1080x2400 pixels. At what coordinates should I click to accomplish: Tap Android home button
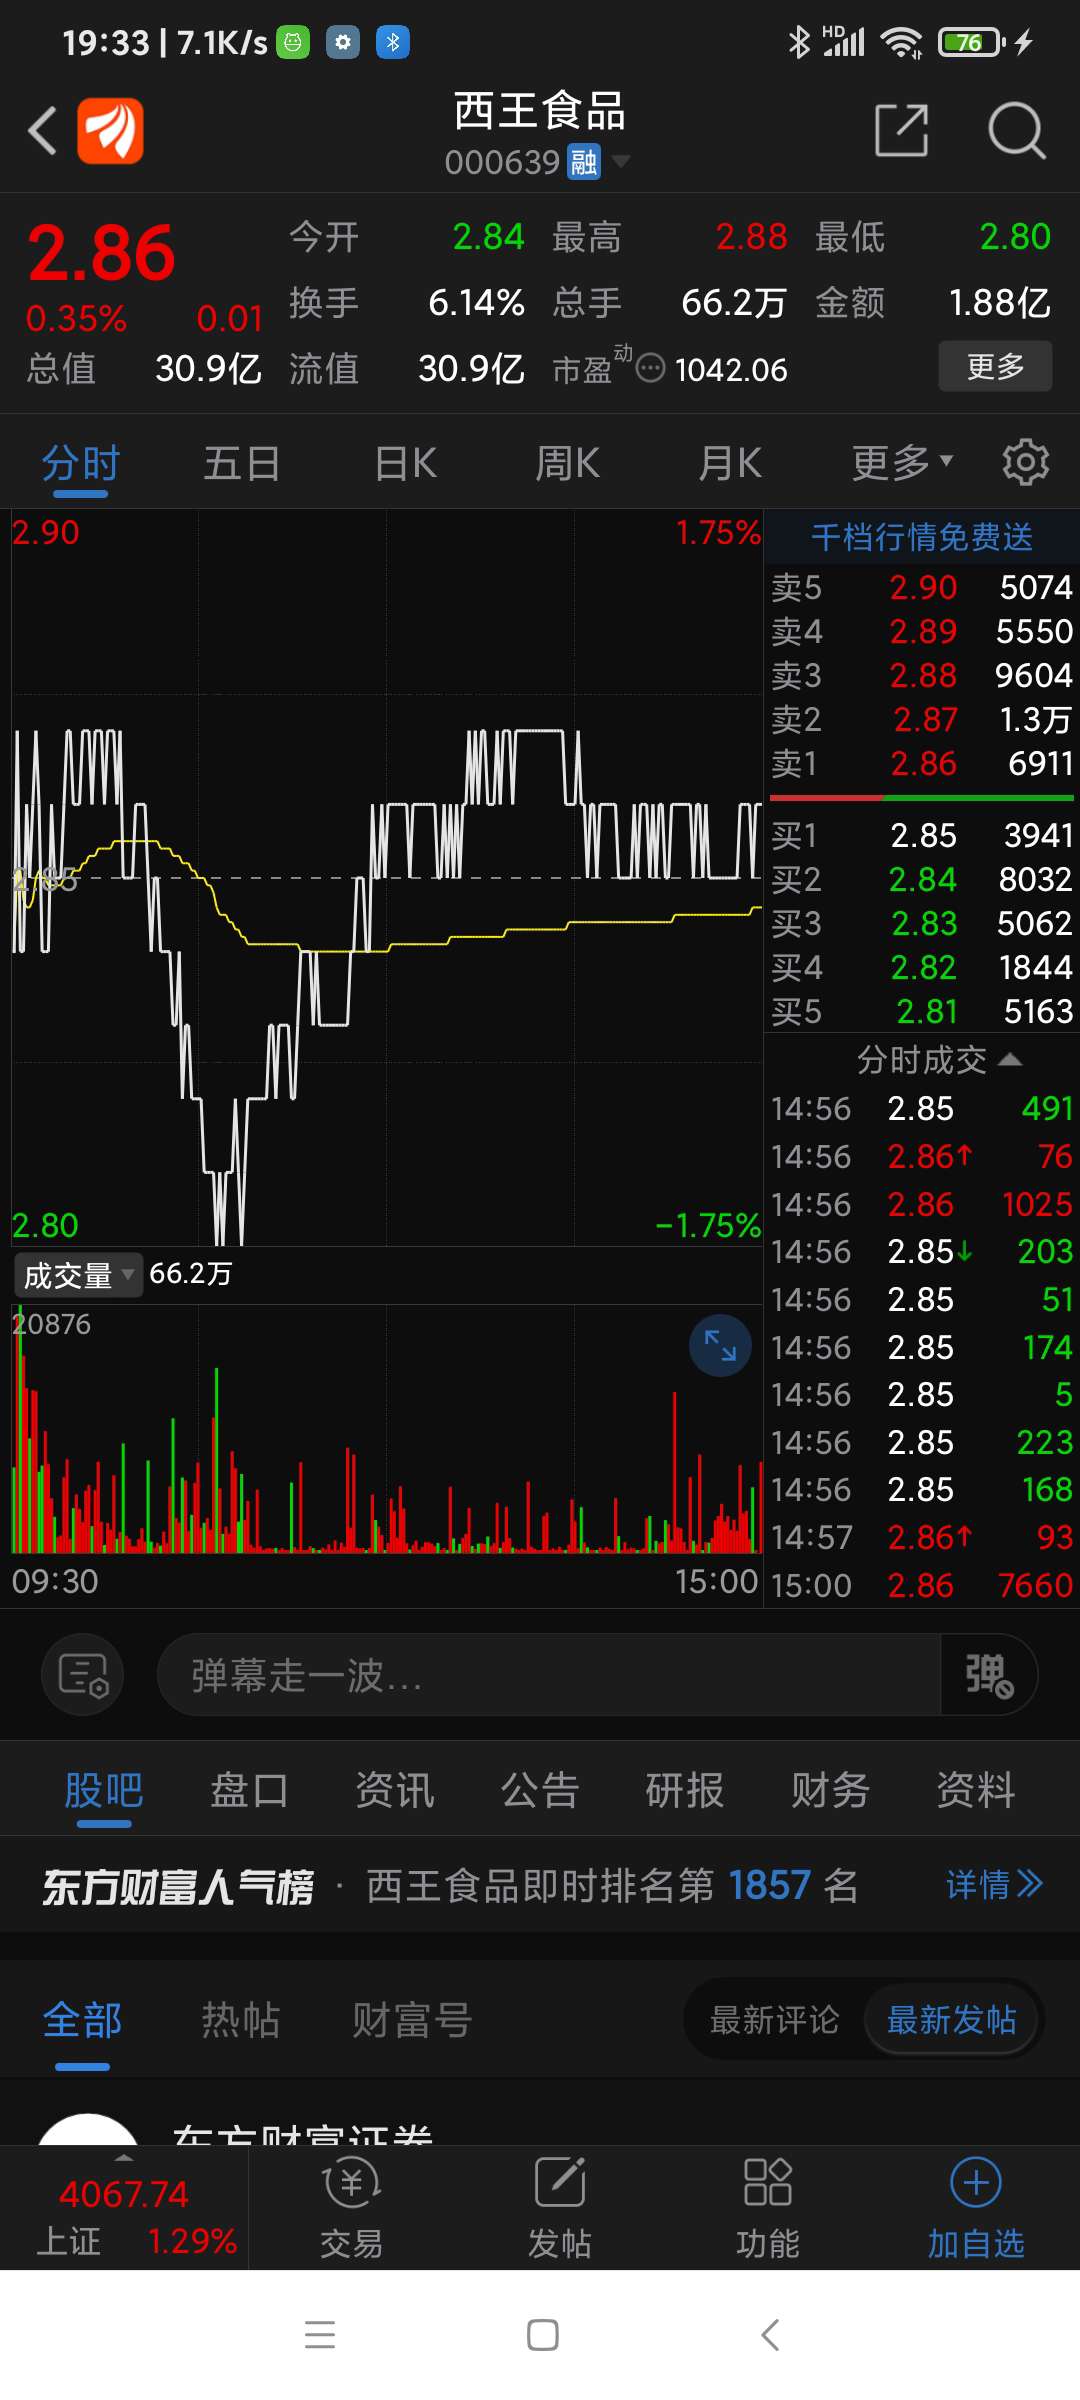coord(542,2334)
